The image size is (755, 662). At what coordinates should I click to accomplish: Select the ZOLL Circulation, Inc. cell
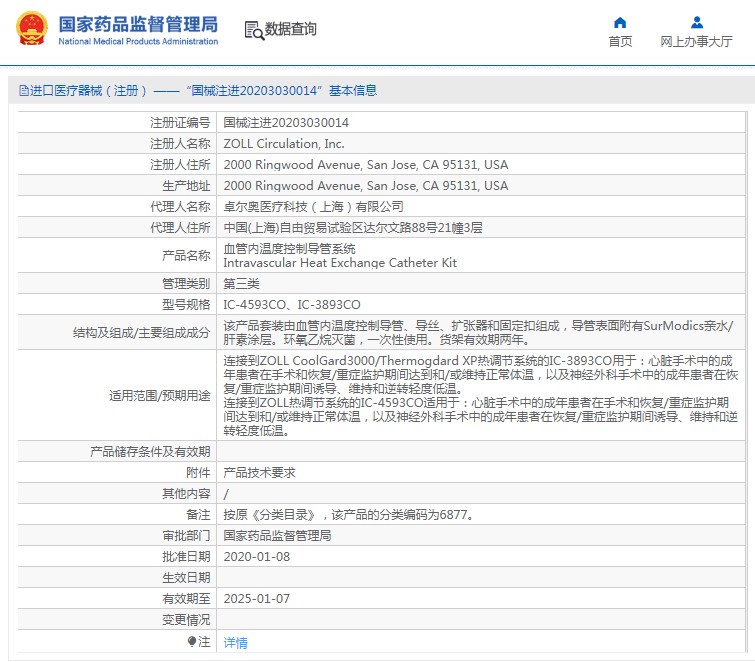point(284,143)
